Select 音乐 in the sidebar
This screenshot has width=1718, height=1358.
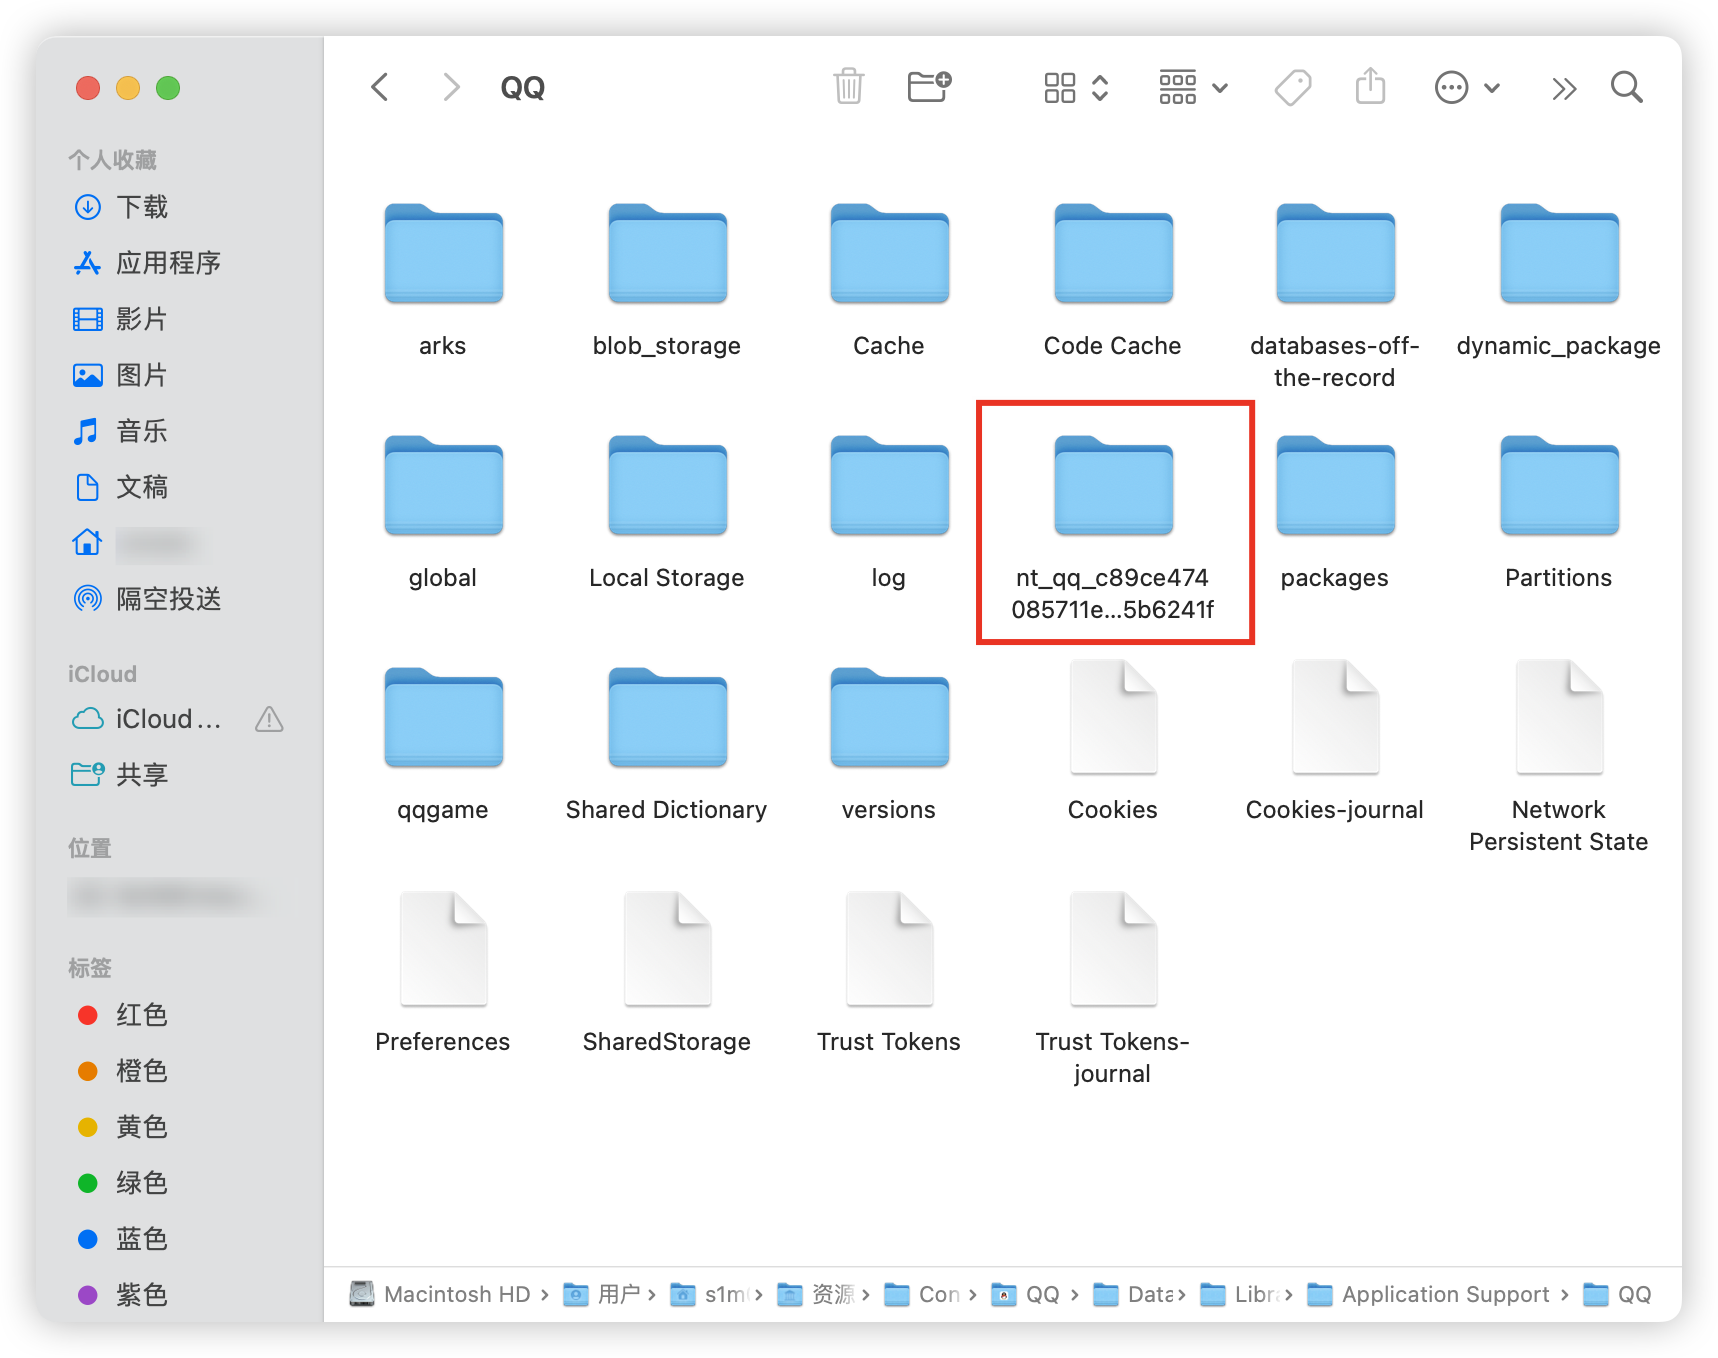click(141, 431)
